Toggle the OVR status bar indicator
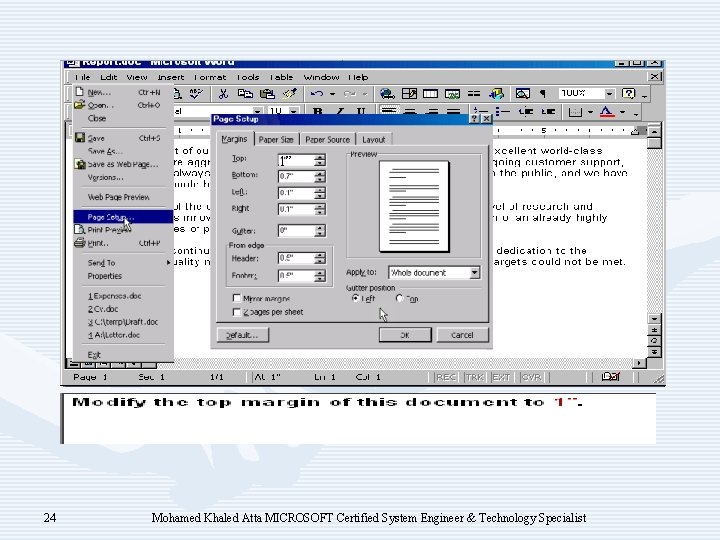This screenshot has height=540, width=720. tap(531, 377)
